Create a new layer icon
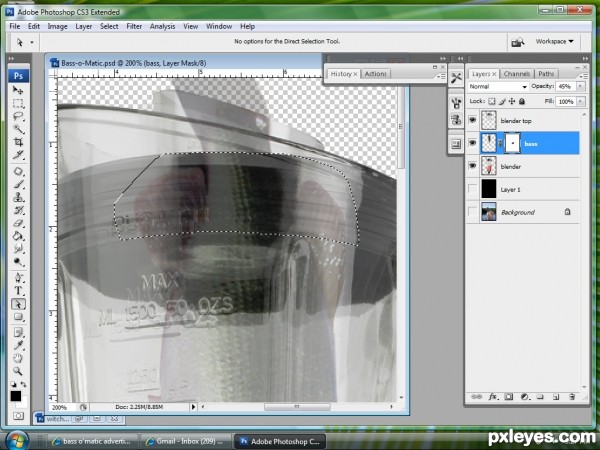 [556, 397]
